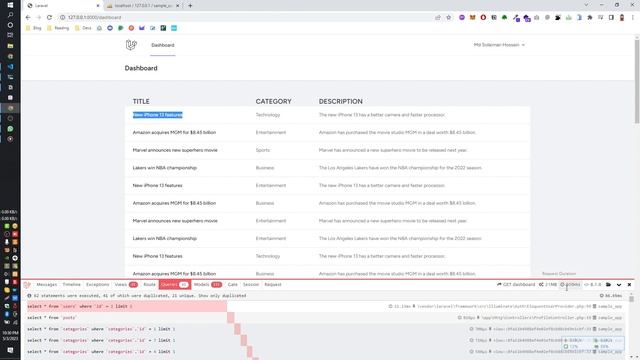Open the Debugbar Timeline tab

click(x=71, y=284)
